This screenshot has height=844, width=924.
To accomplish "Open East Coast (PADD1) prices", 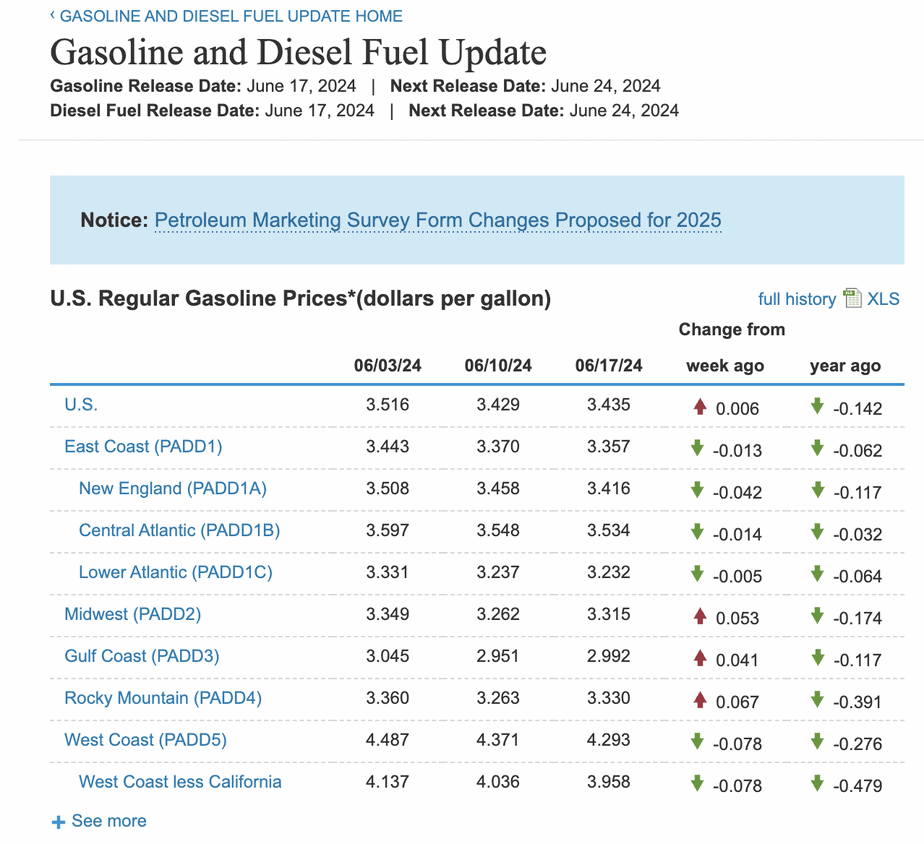I will (x=143, y=447).
